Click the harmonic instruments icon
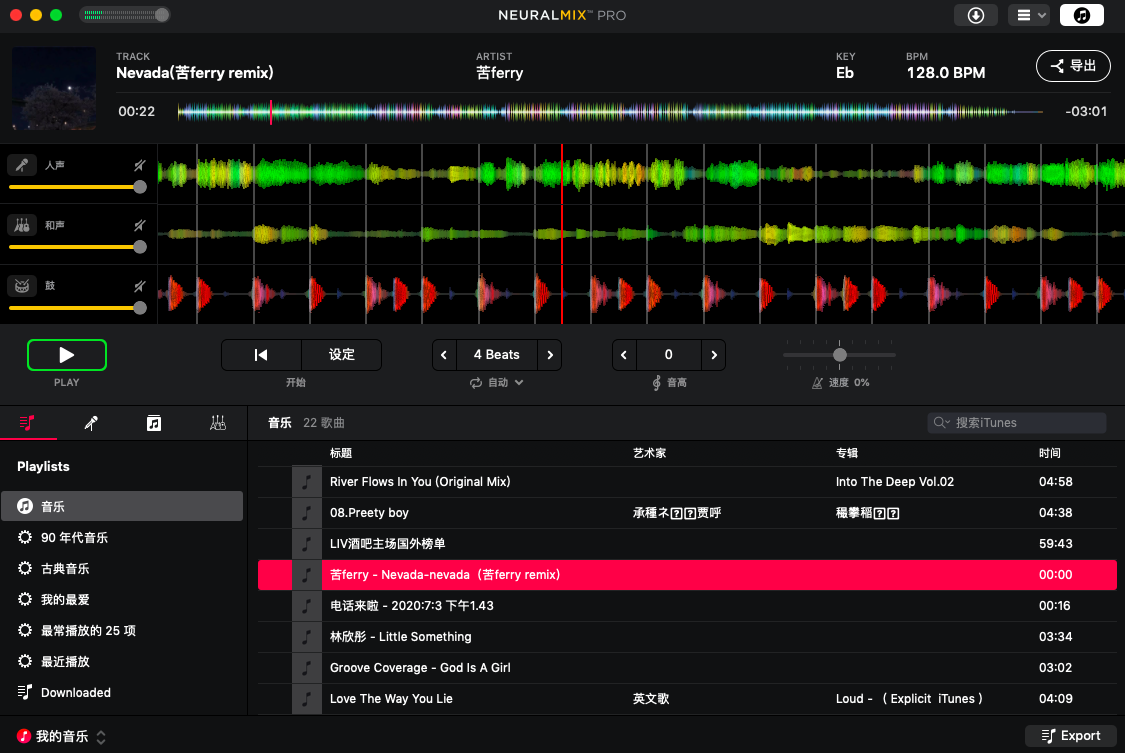Screen dimensions: 1125x753 (22, 225)
